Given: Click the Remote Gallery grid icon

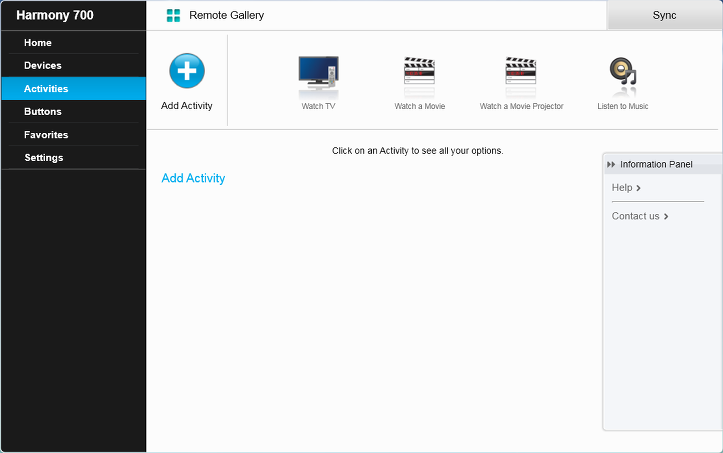Looking at the screenshot, I should 174,15.
